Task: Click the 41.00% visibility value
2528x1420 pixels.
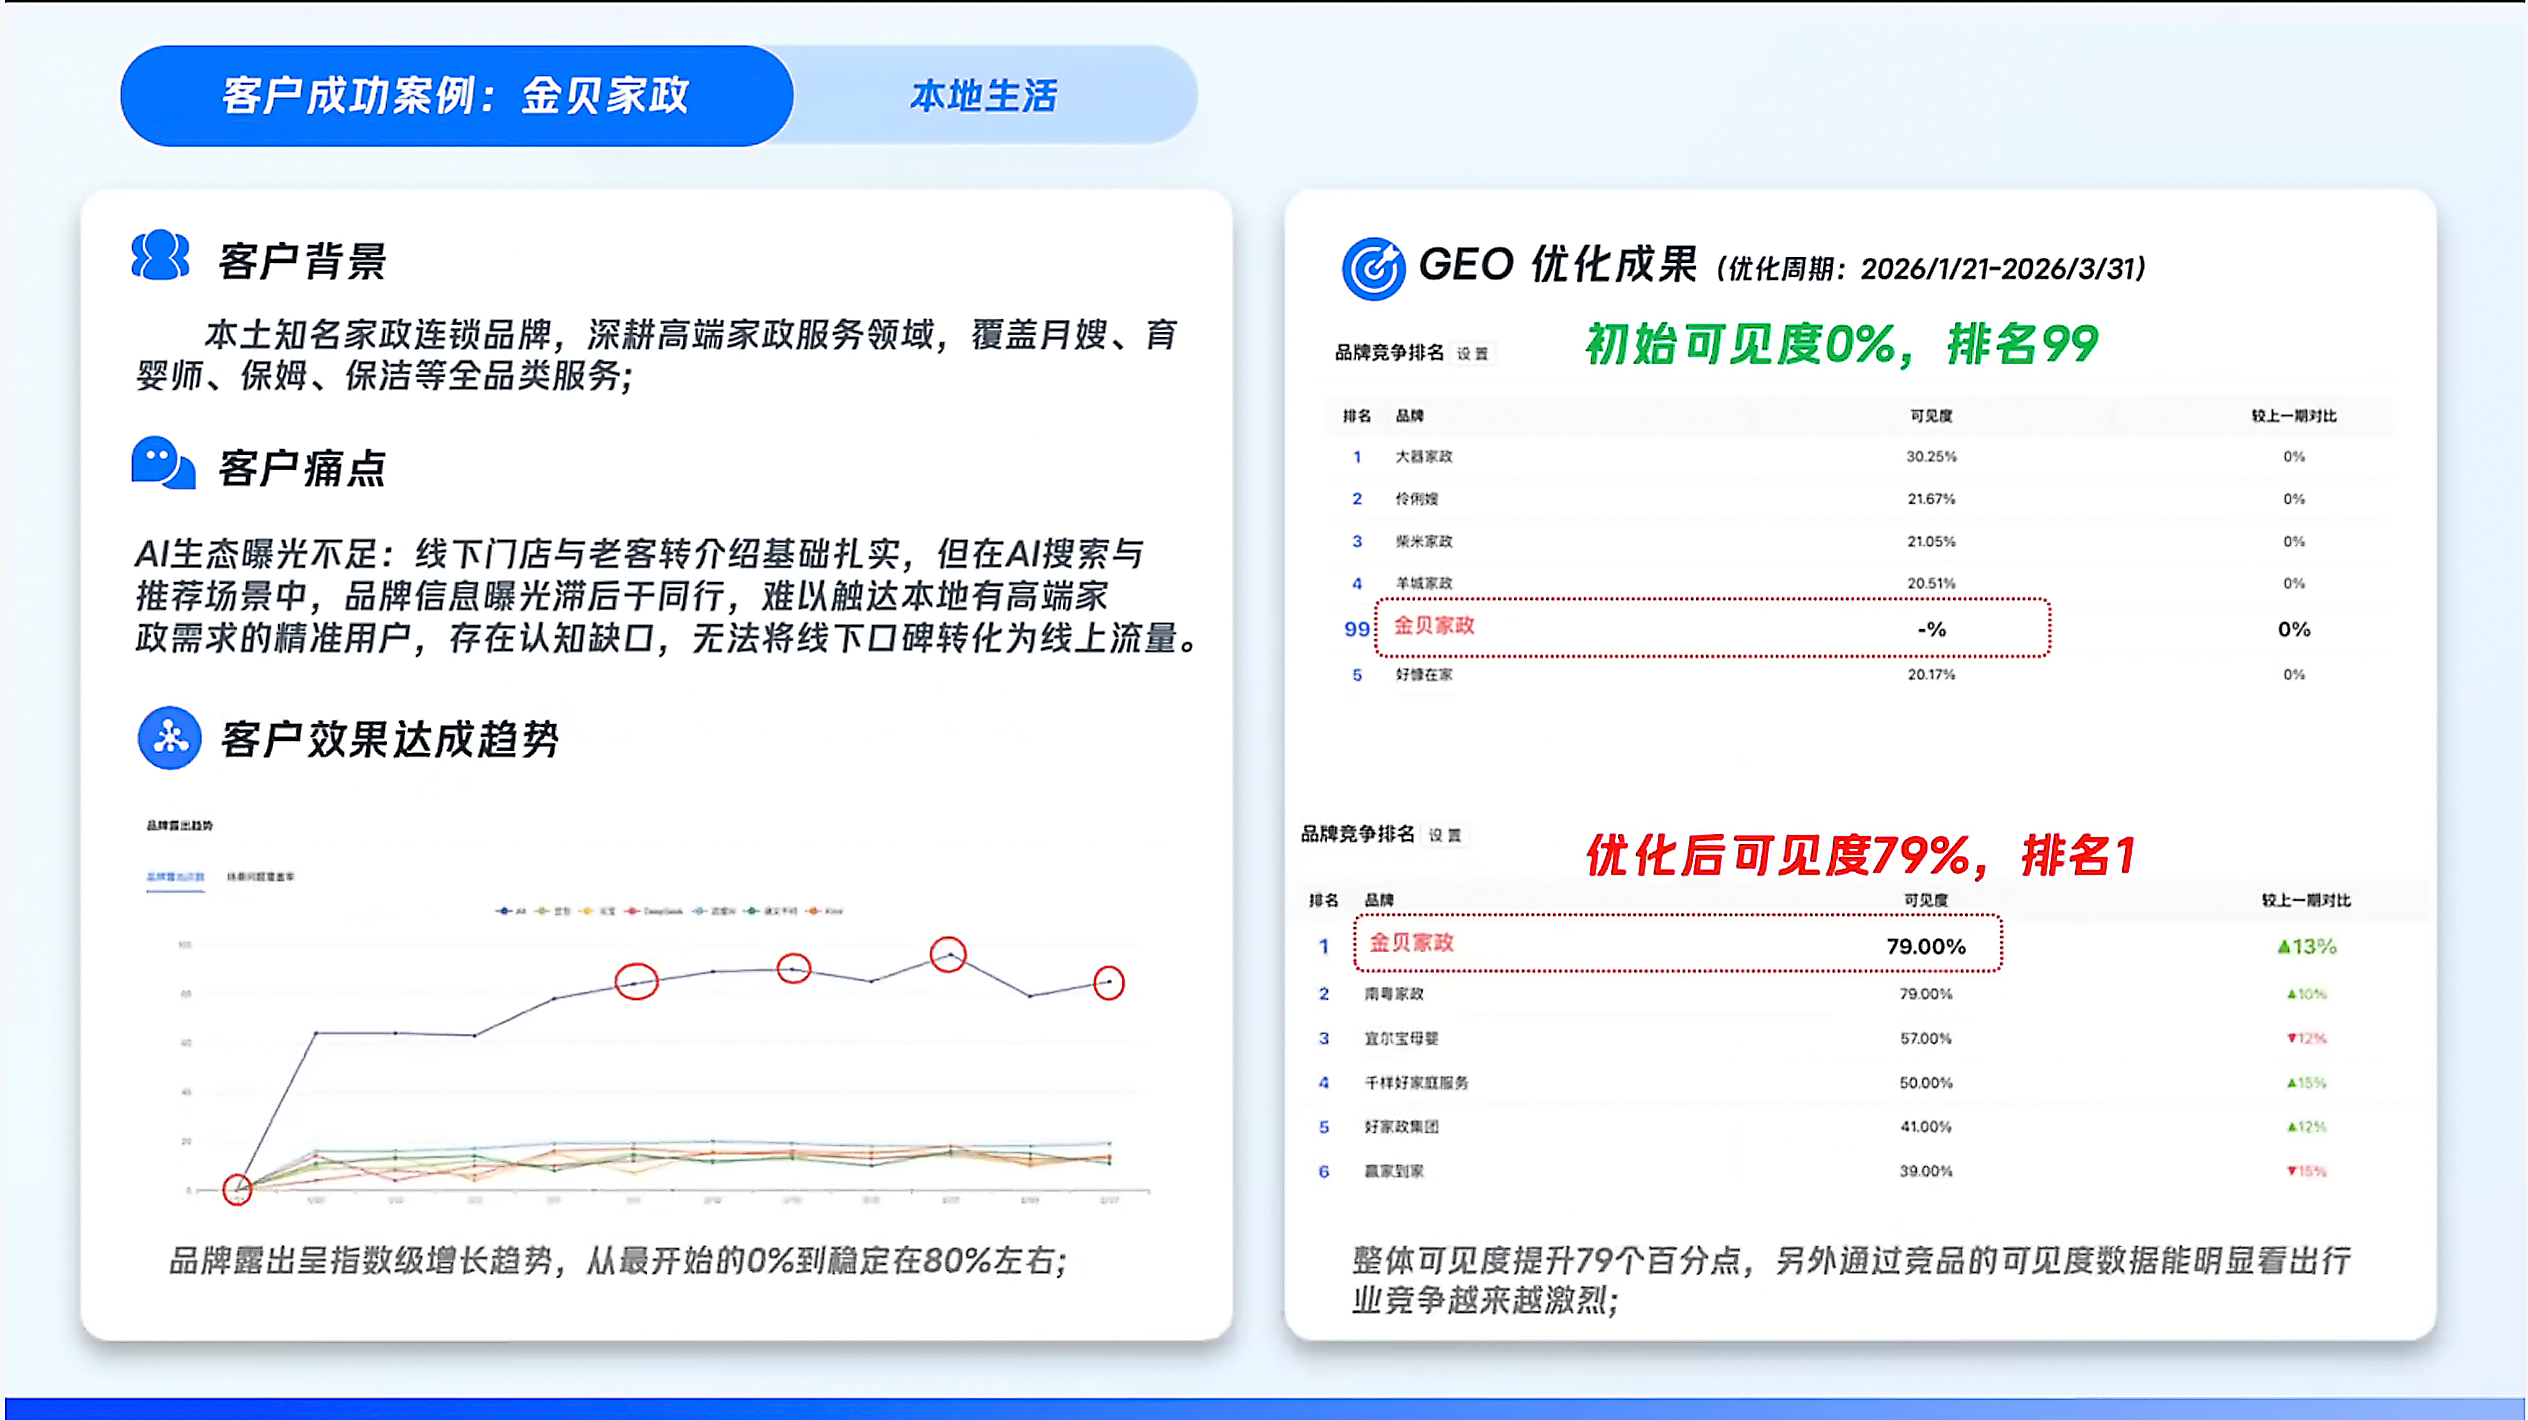Action: tap(1926, 1127)
